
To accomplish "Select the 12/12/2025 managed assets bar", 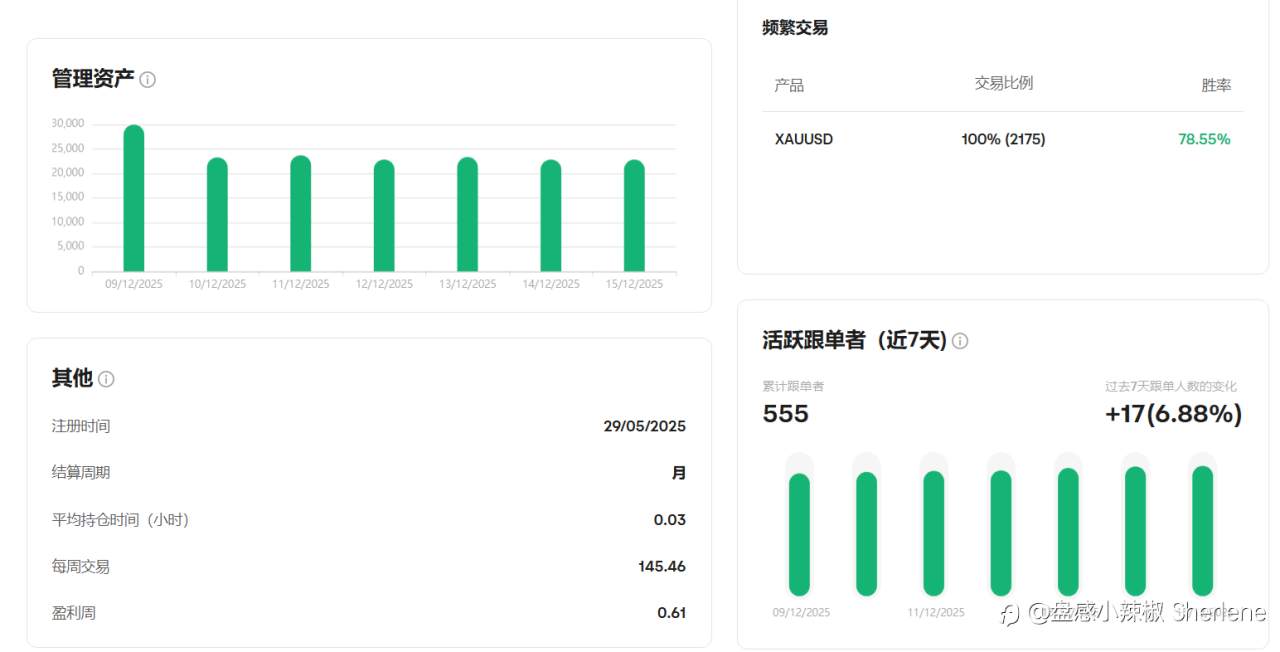I will pos(384,215).
